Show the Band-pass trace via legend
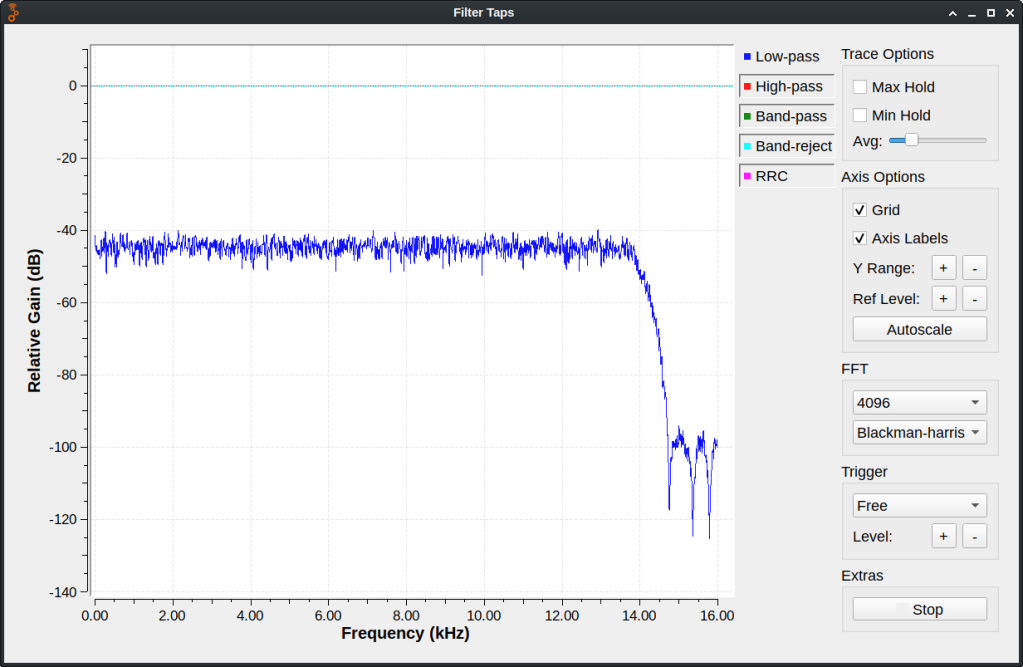Screen dimensions: 1023x667 [x=787, y=117]
